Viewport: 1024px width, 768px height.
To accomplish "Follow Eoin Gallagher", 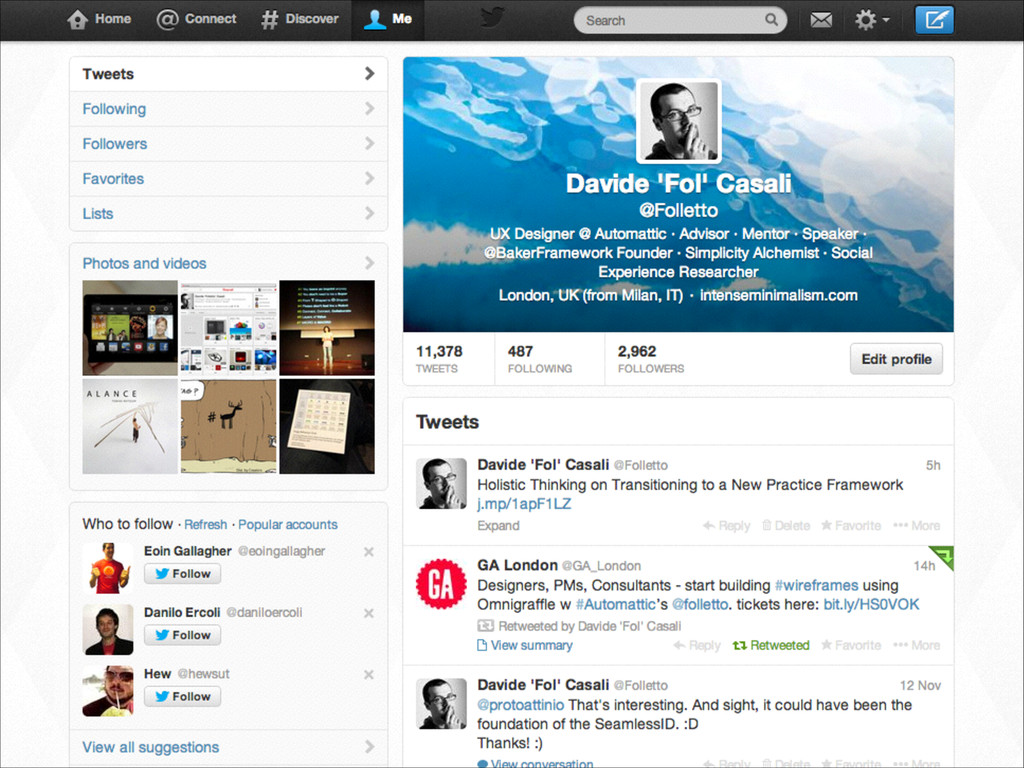I will pyautogui.click(x=182, y=574).
